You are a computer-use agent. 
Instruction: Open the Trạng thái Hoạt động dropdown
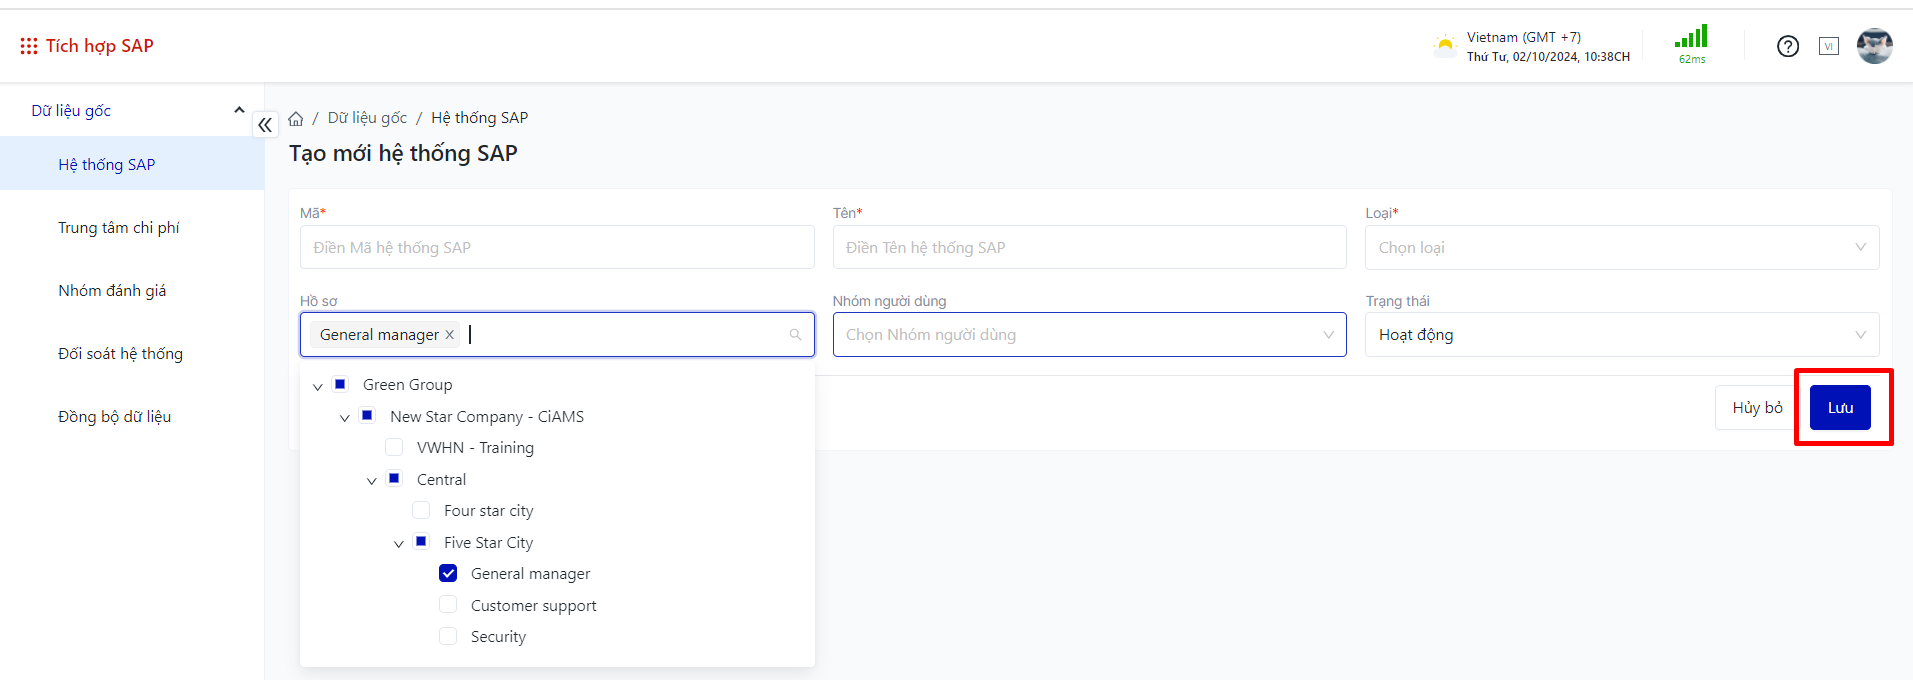[x=1621, y=335]
